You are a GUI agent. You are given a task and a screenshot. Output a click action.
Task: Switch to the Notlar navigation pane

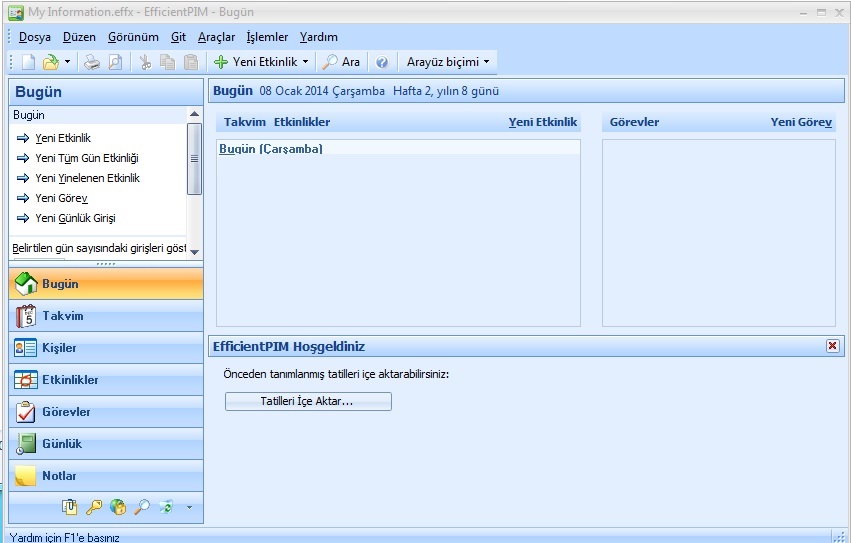(106, 476)
